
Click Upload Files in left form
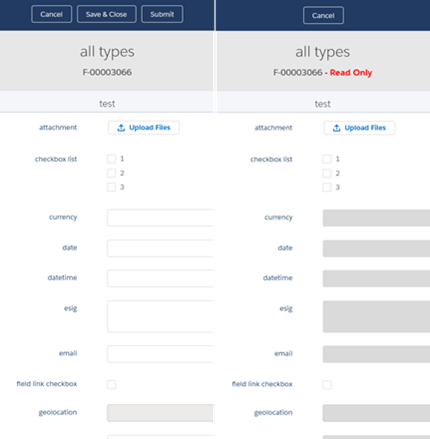(144, 128)
